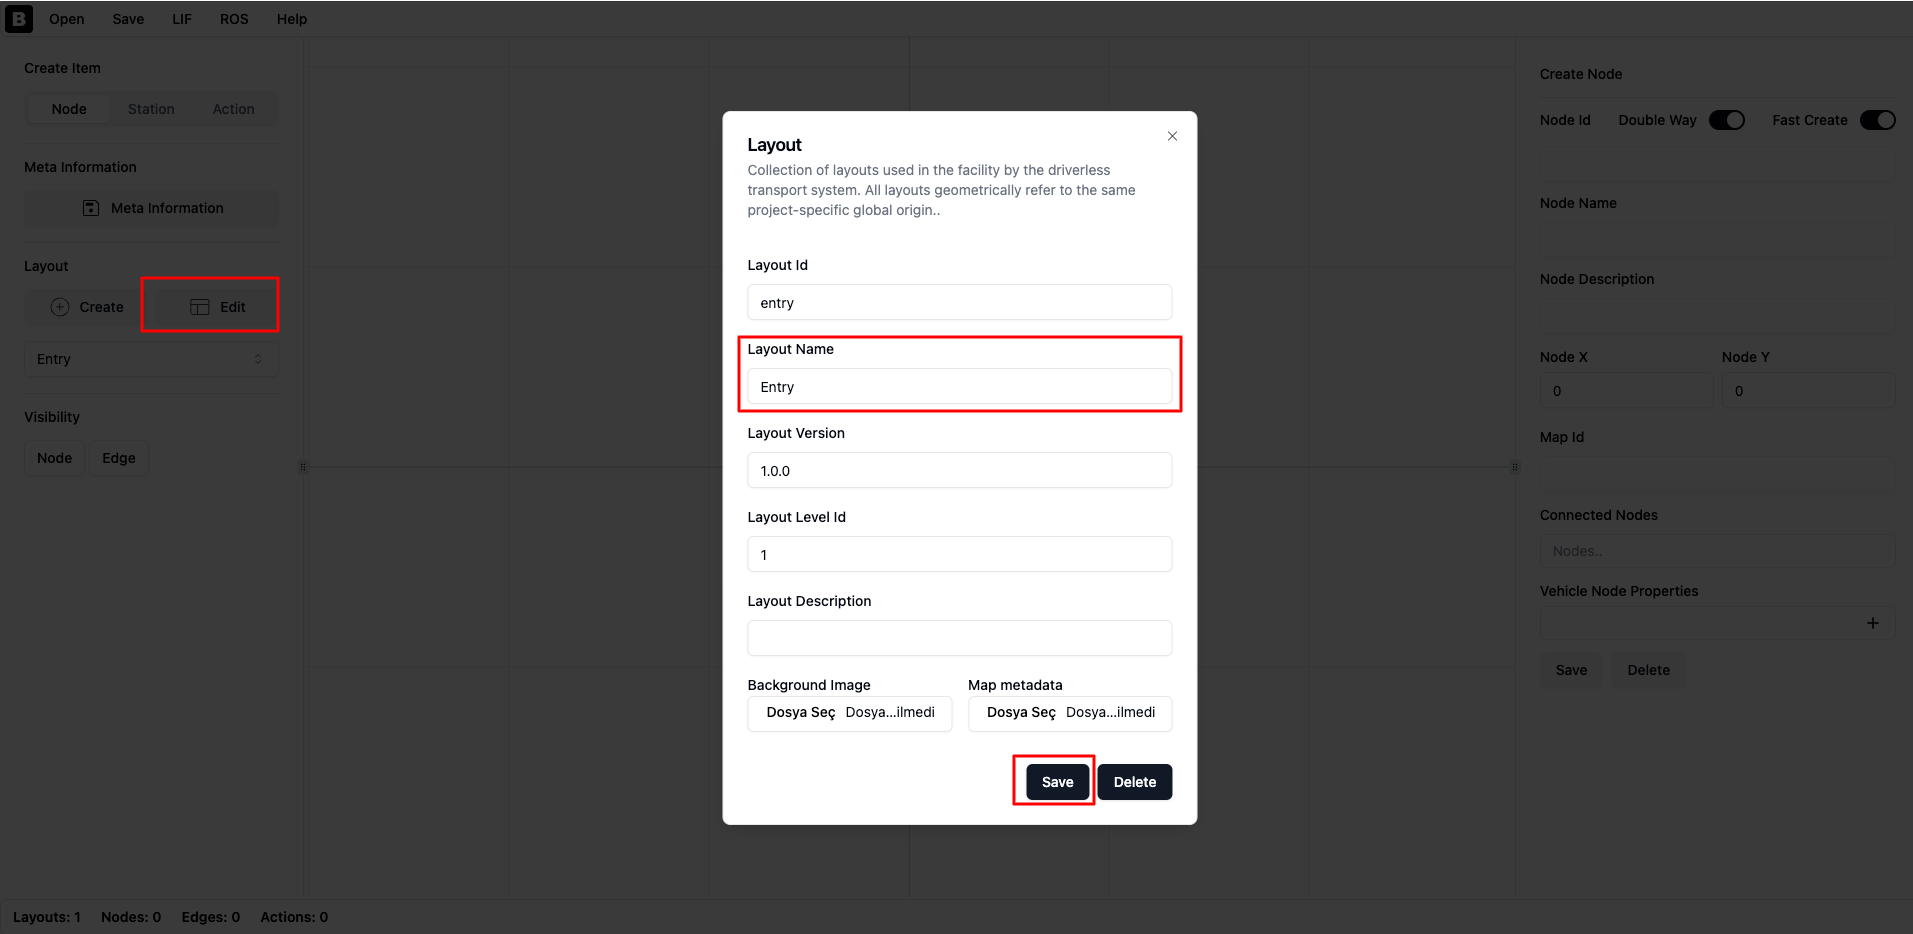Click the right panel resize handle
This screenshot has height=934, width=1913.
tap(1515, 467)
